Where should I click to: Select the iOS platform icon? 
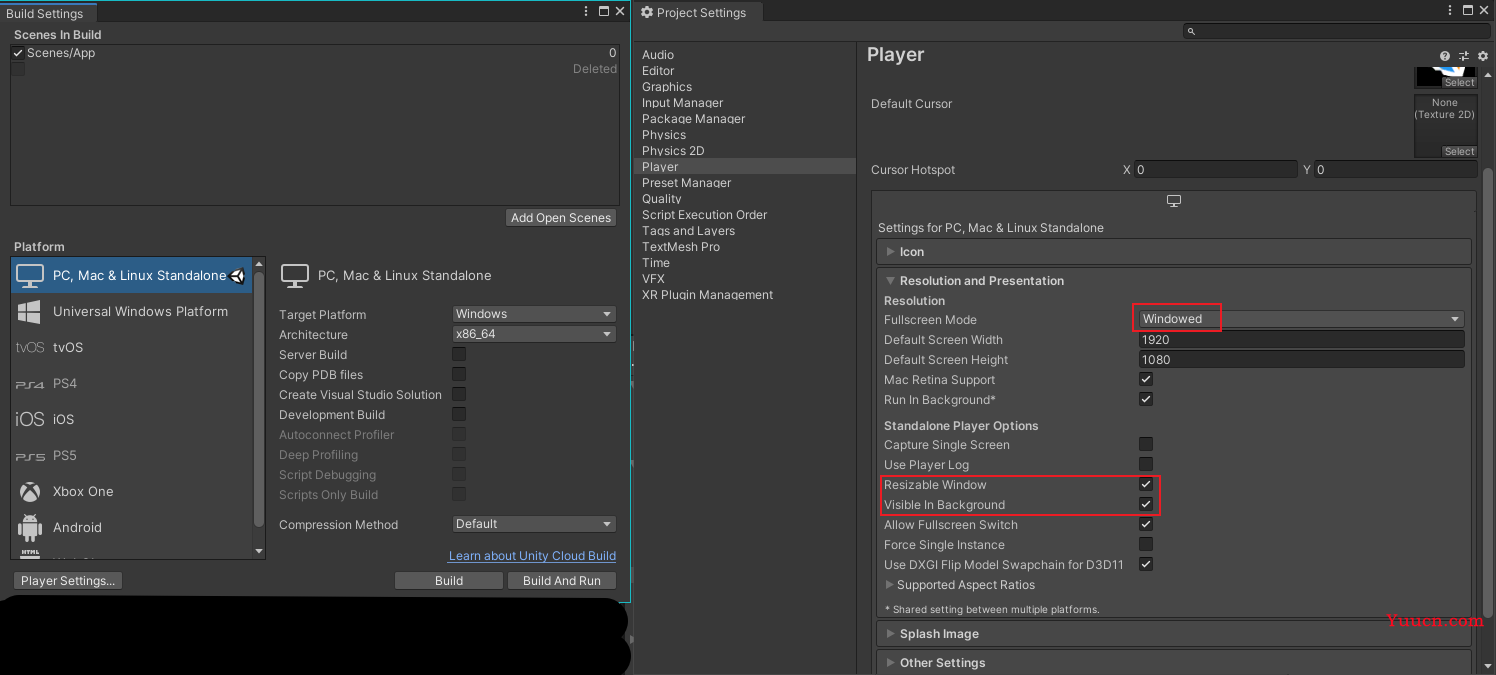point(30,419)
